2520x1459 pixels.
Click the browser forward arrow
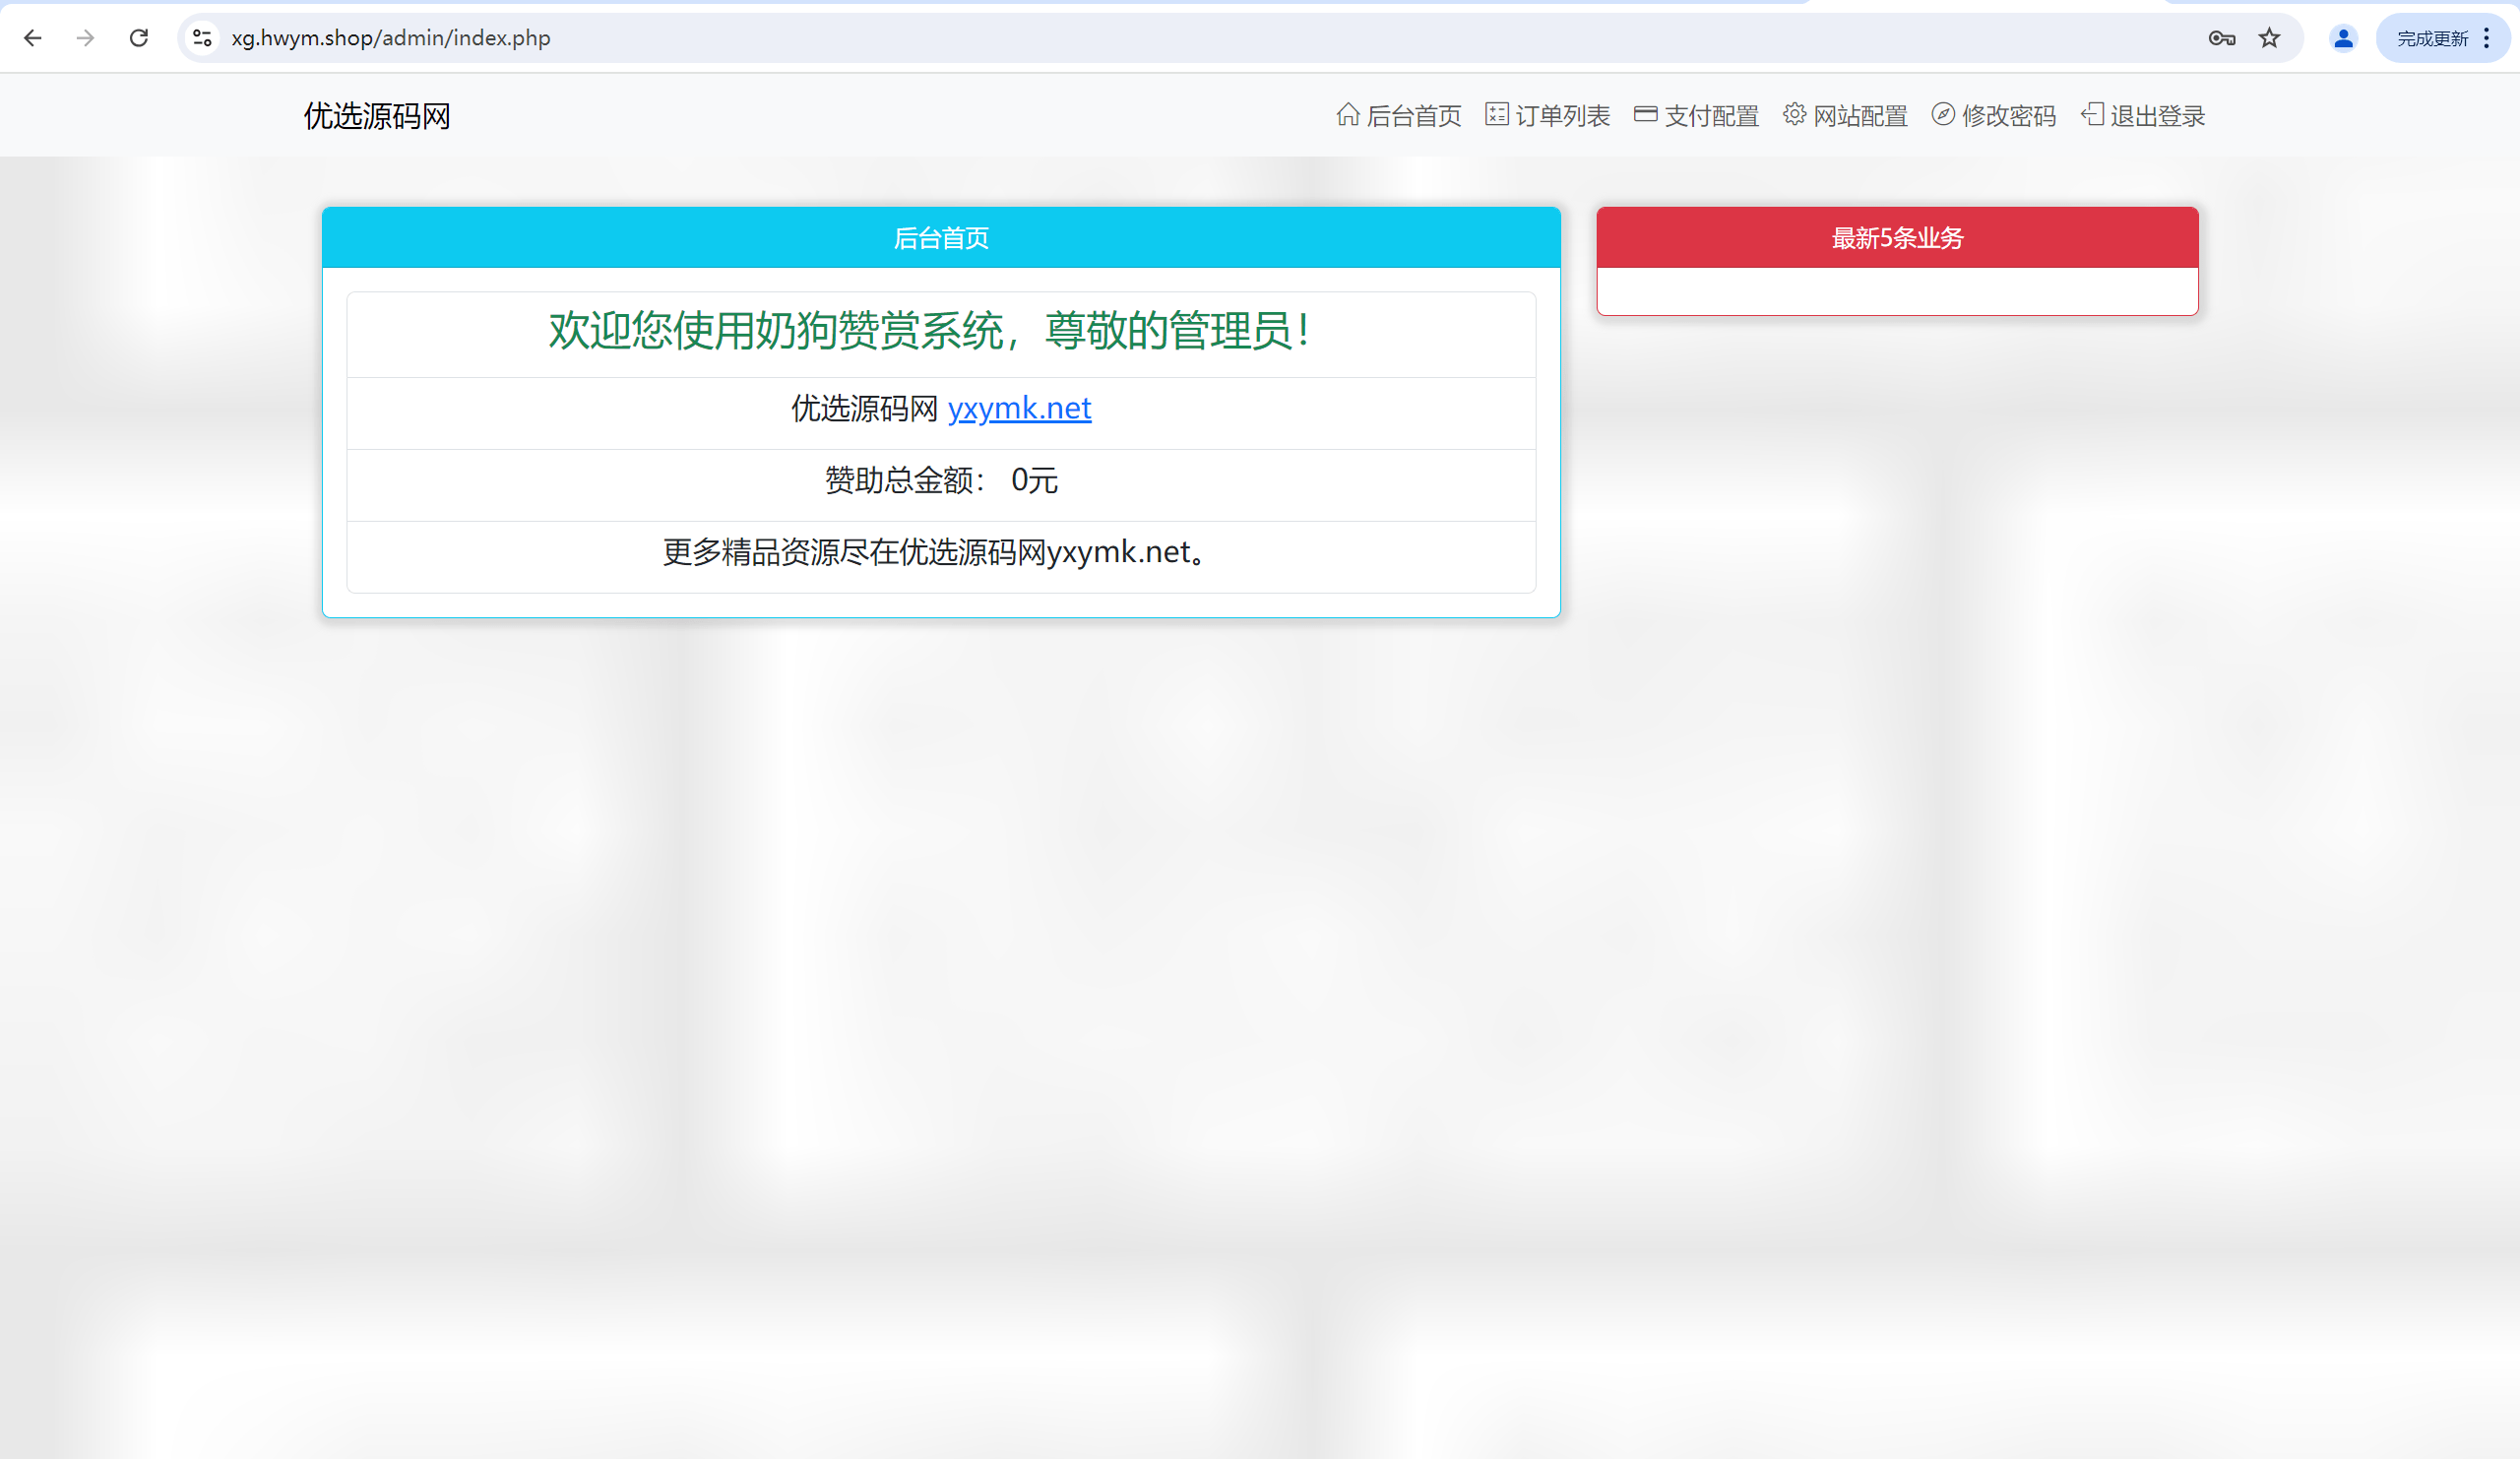click(86, 38)
